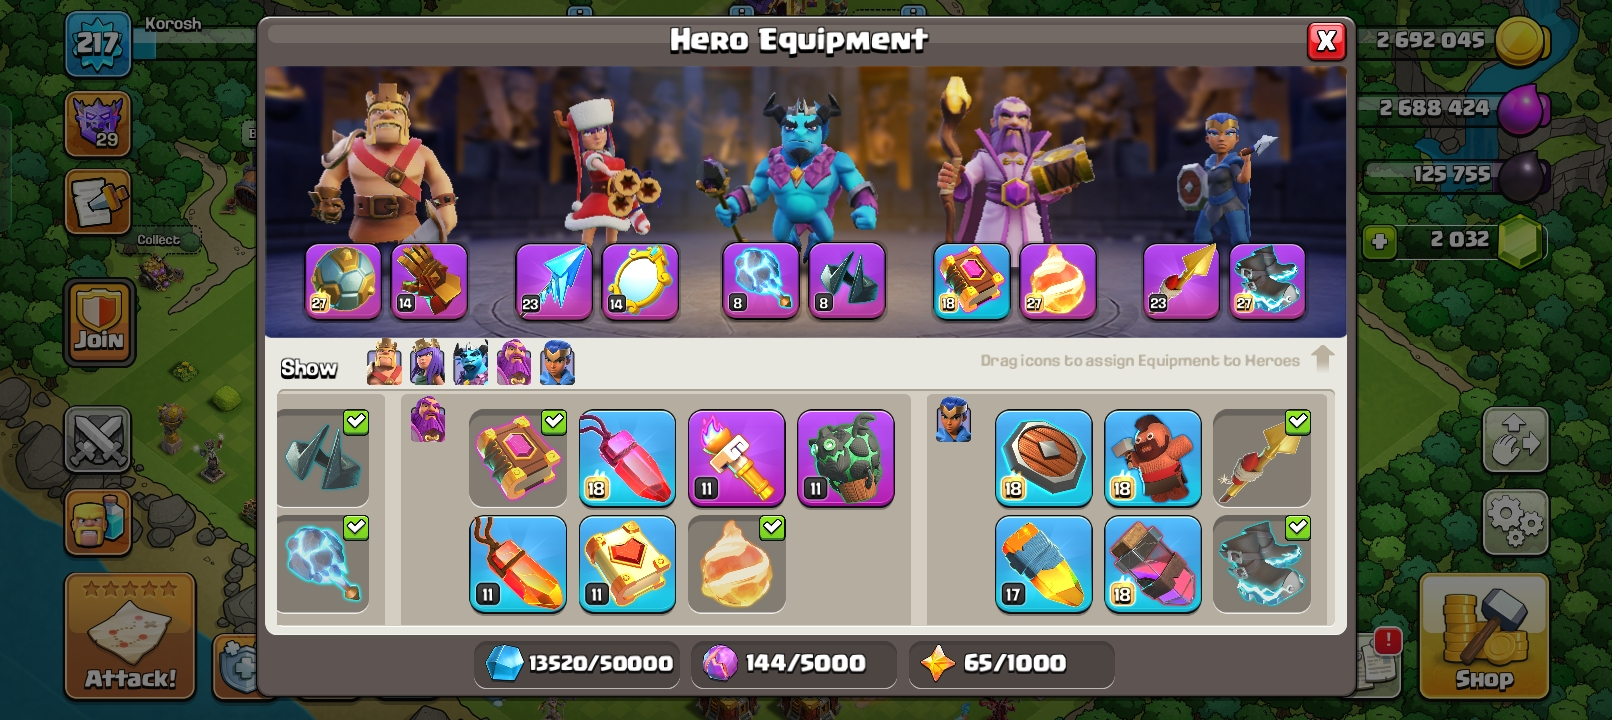1612x720 pixels.
Task: Select the Hog Rider Puppet equipment
Action: pos(1152,458)
